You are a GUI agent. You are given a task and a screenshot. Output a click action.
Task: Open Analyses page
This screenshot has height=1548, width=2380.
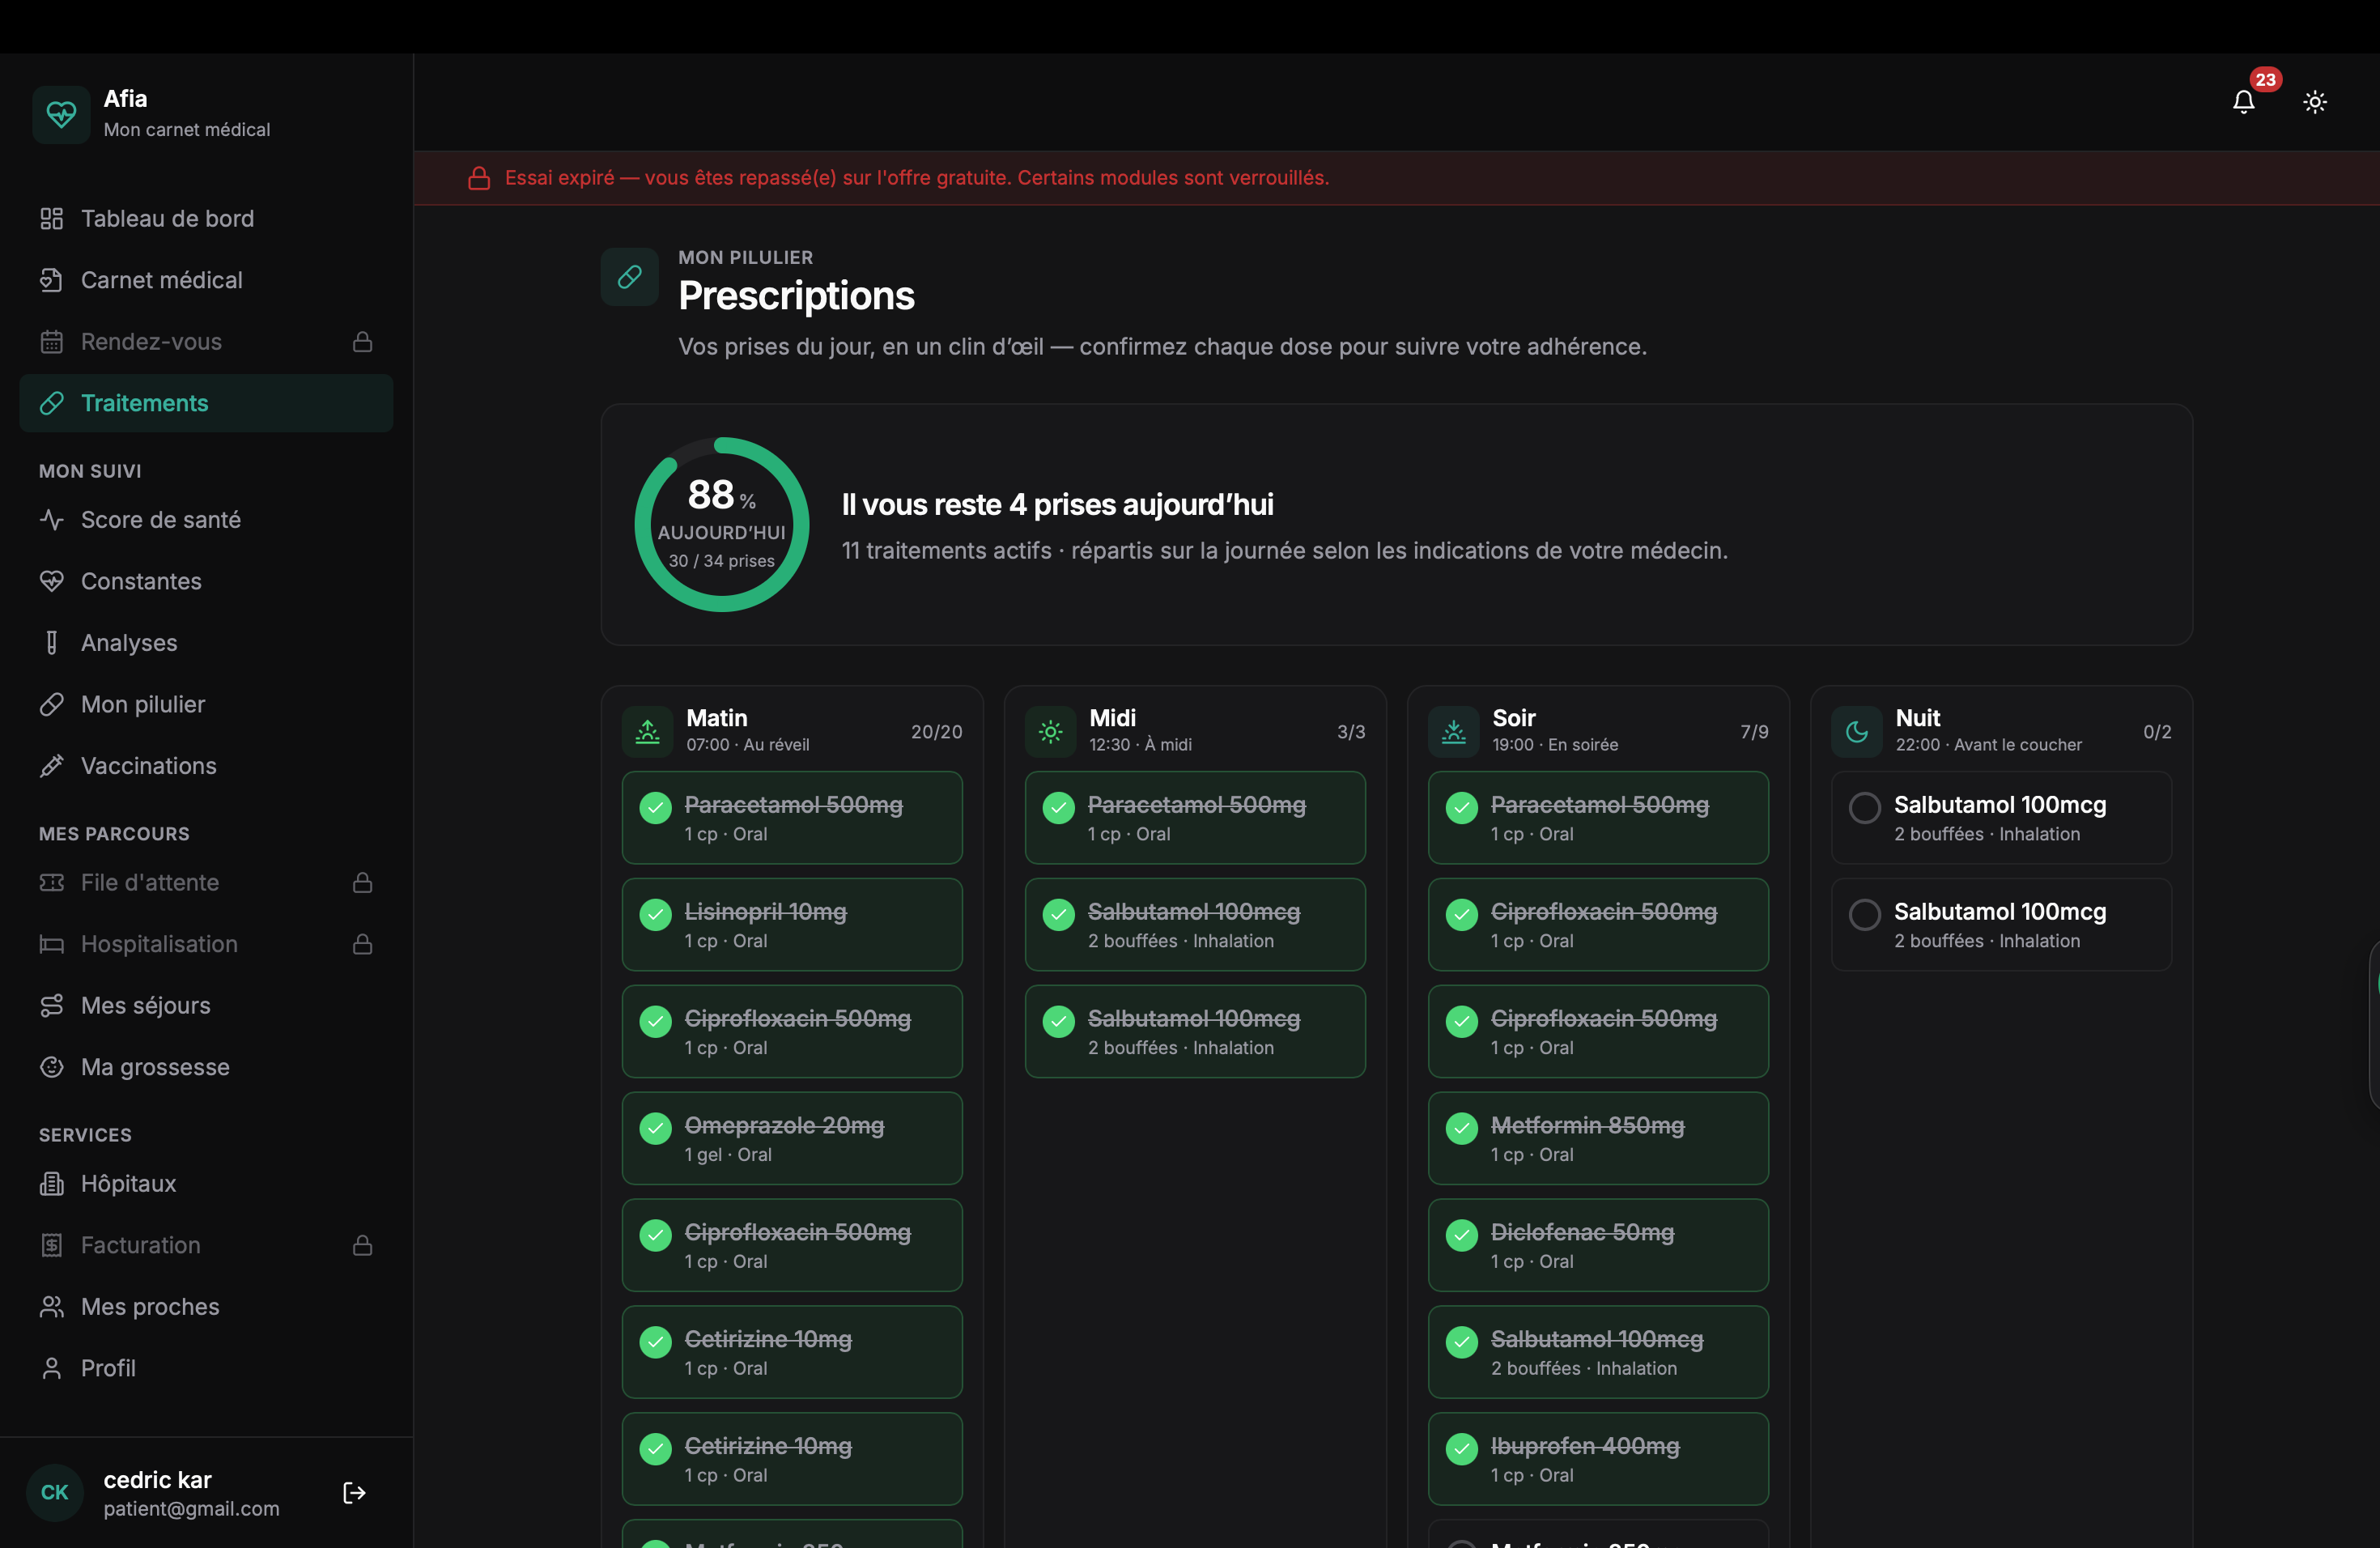(x=206, y=643)
